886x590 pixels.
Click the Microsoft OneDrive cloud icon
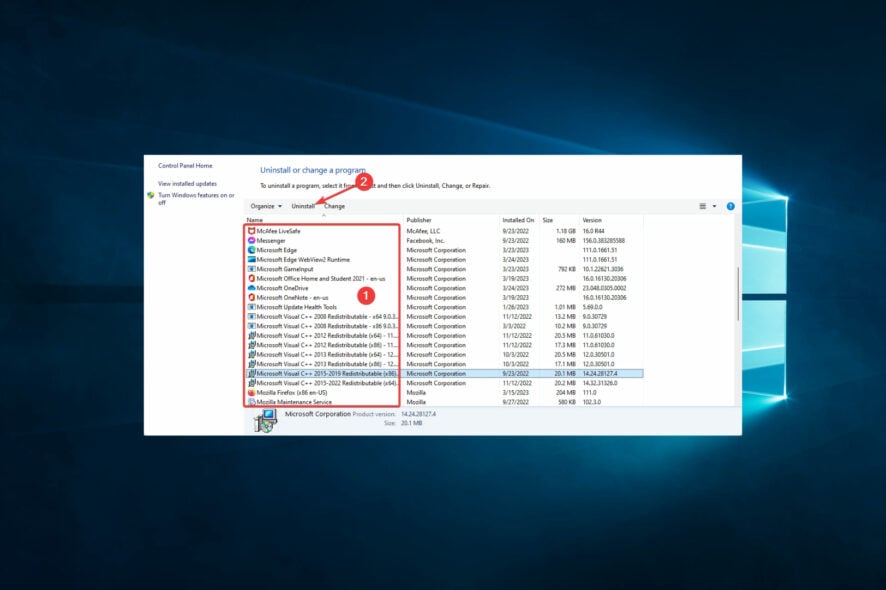tap(251, 288)
